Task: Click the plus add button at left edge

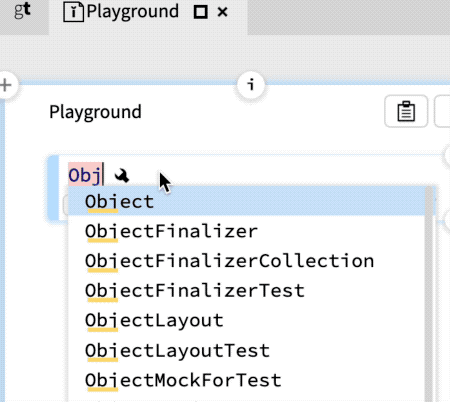Action: pyautogui.click(x=5, y=85)
